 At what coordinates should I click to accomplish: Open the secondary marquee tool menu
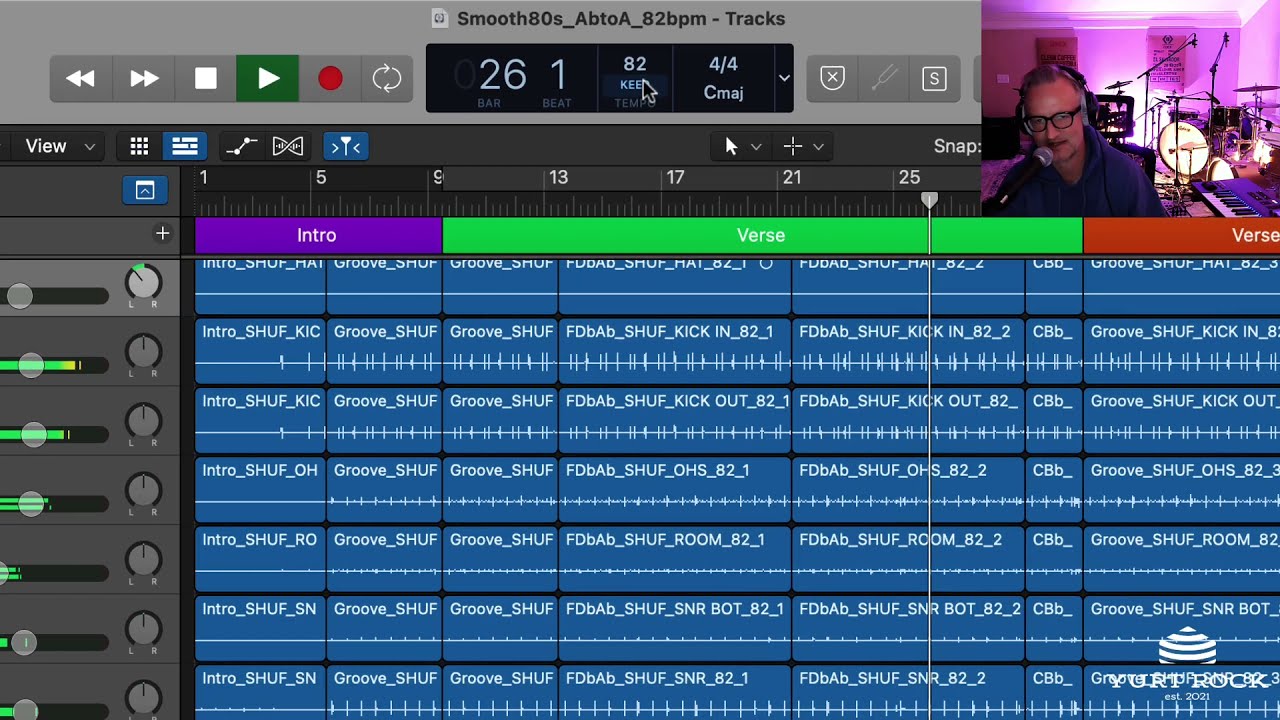[x=804, y=146]
